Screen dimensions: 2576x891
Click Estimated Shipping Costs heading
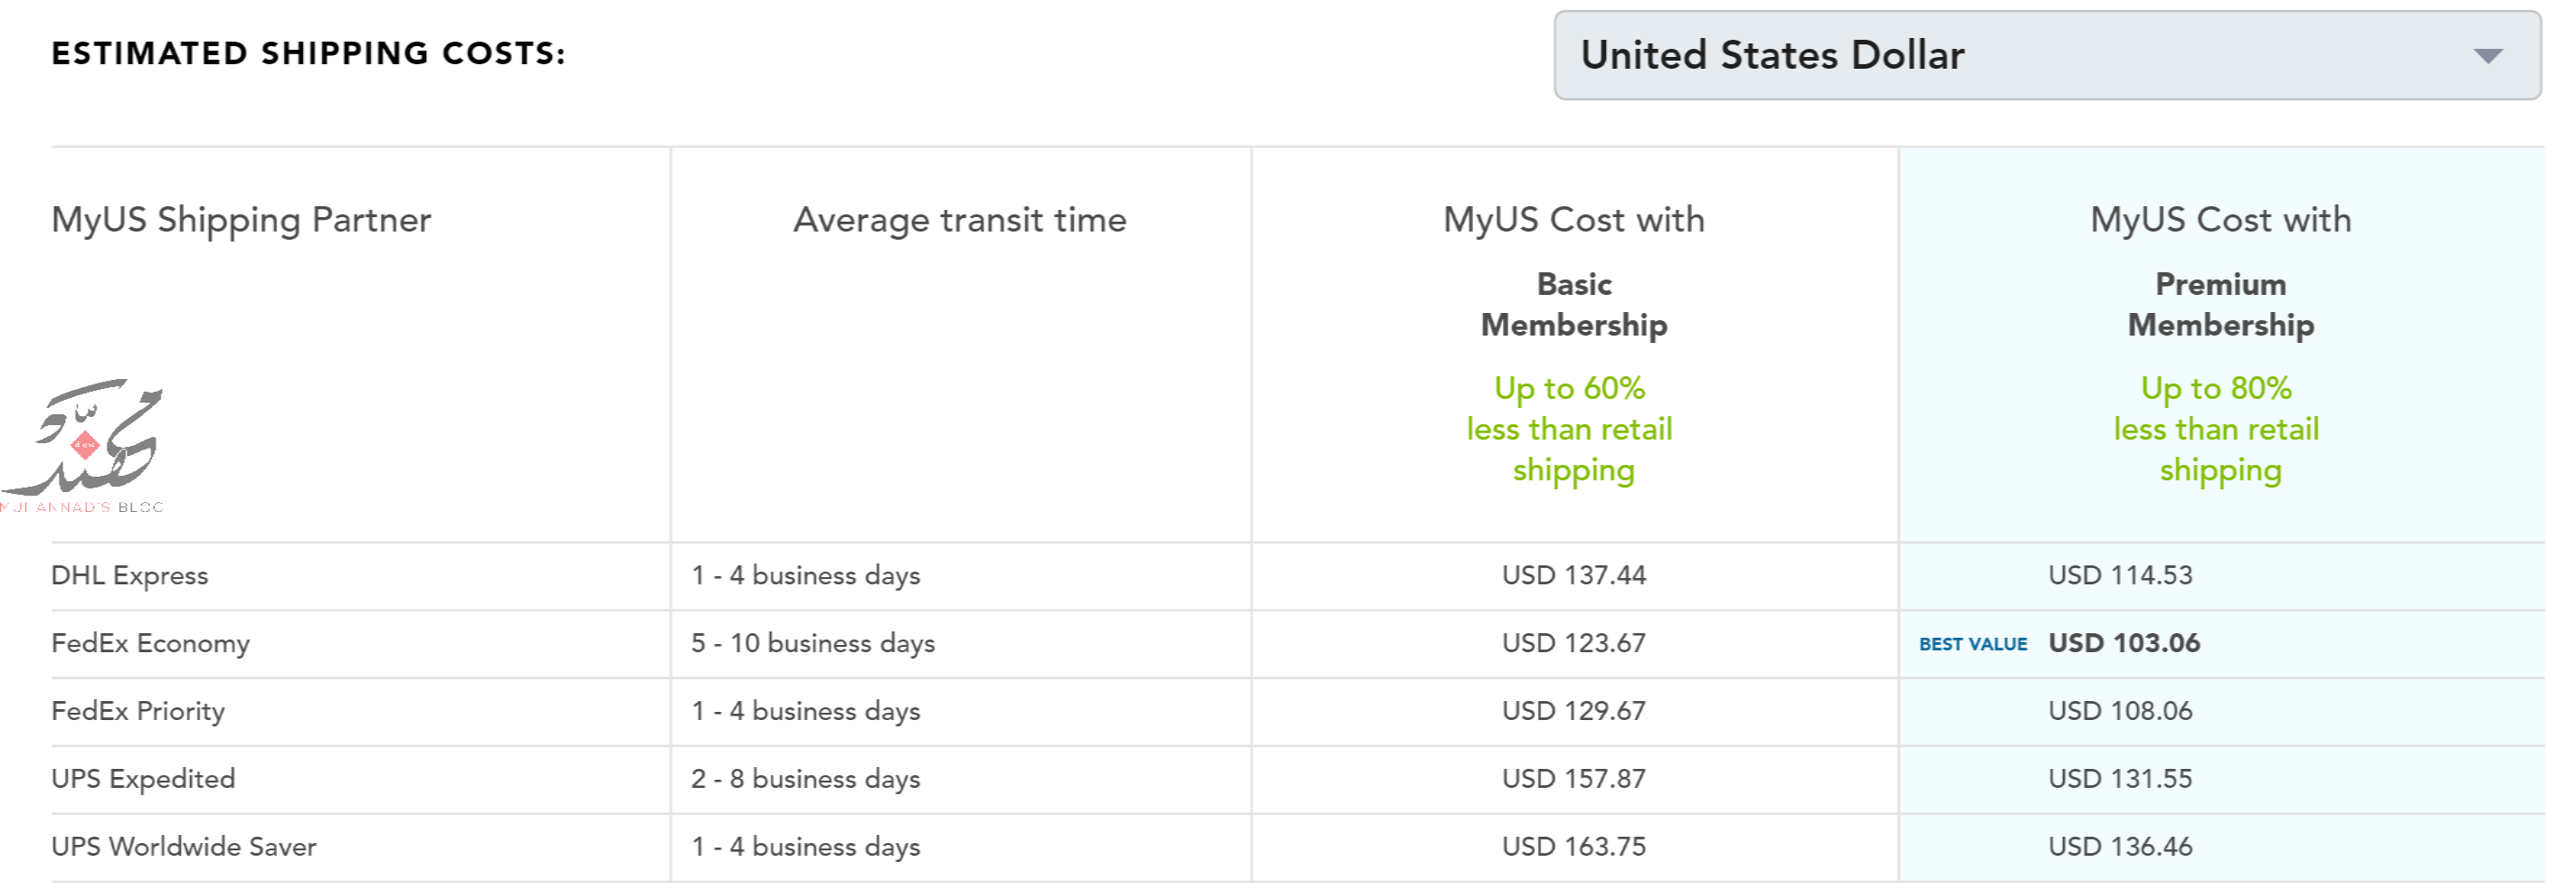click(x=309, y=53)
